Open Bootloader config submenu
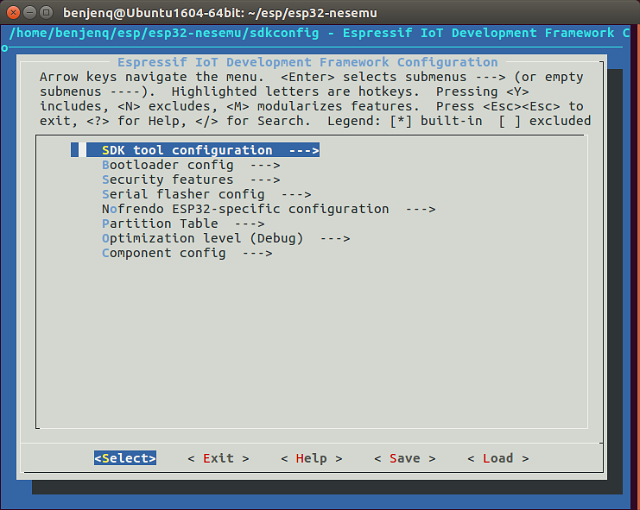Screen dimensions: 640x510 tap(191, 165)
